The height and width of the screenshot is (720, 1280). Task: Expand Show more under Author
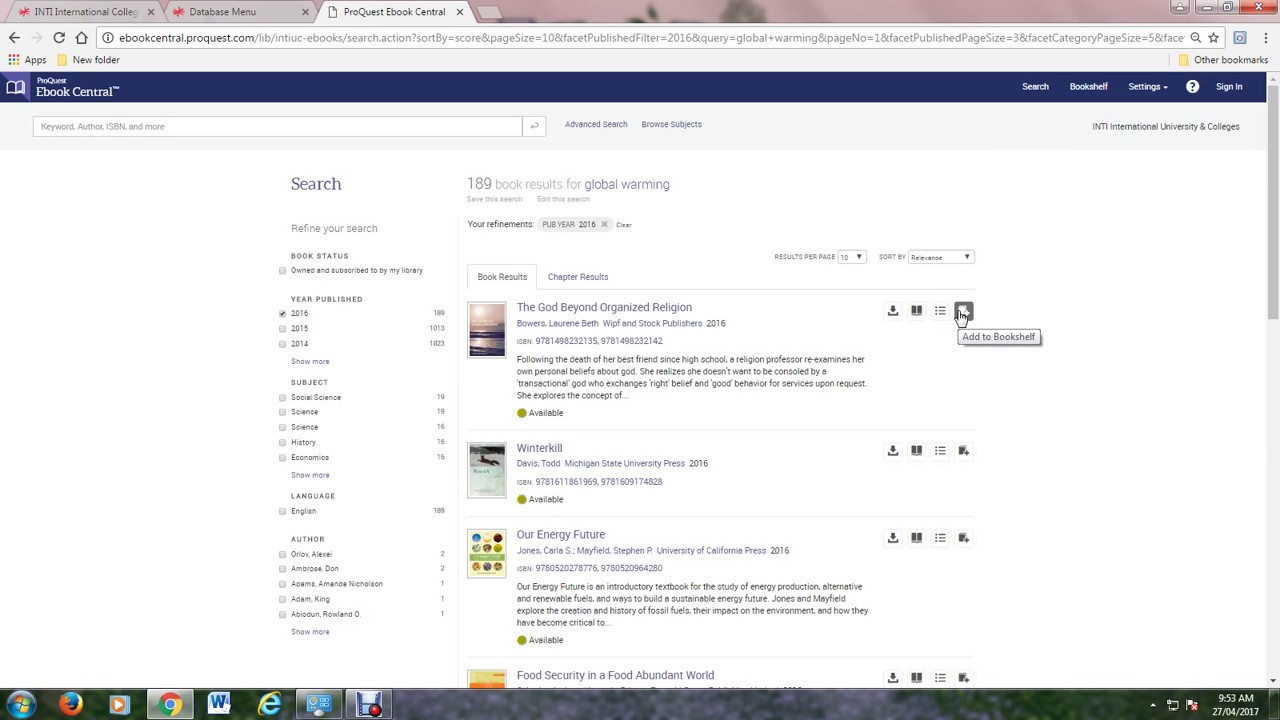(x=310, y=632)
